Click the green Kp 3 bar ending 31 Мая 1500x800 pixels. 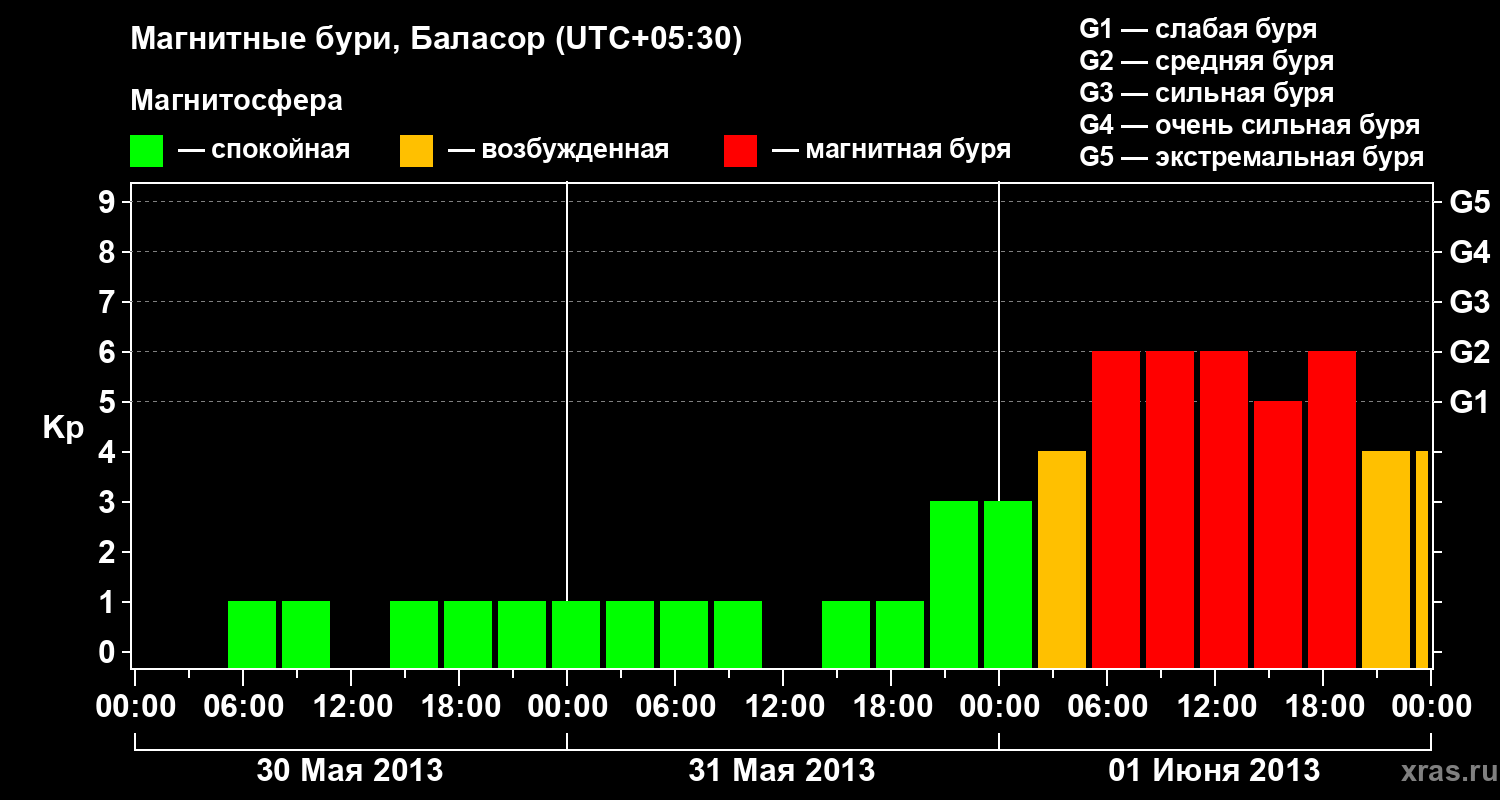point(954,584)
